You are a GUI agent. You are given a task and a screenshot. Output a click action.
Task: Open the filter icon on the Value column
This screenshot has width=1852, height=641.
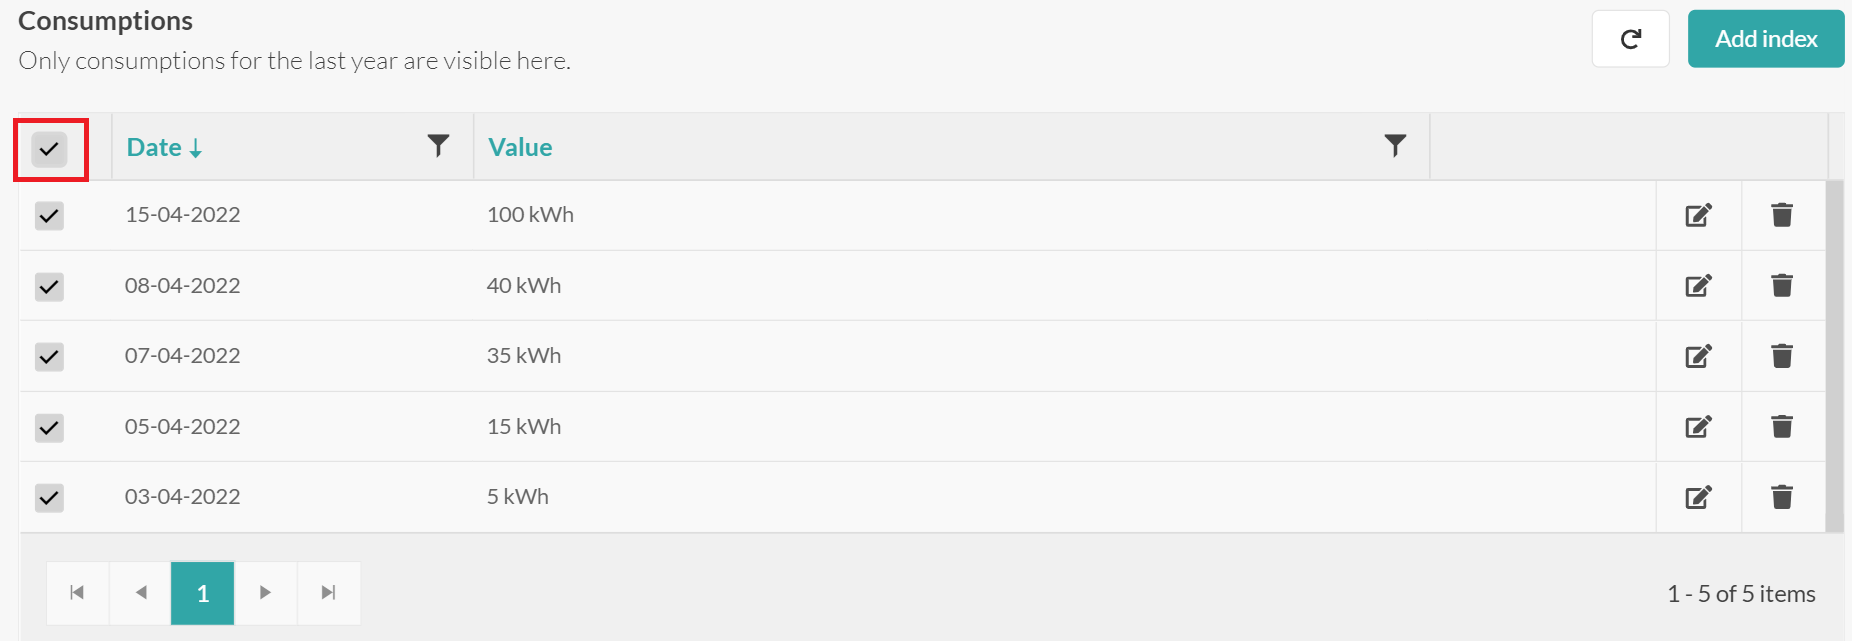(1396, 146)
